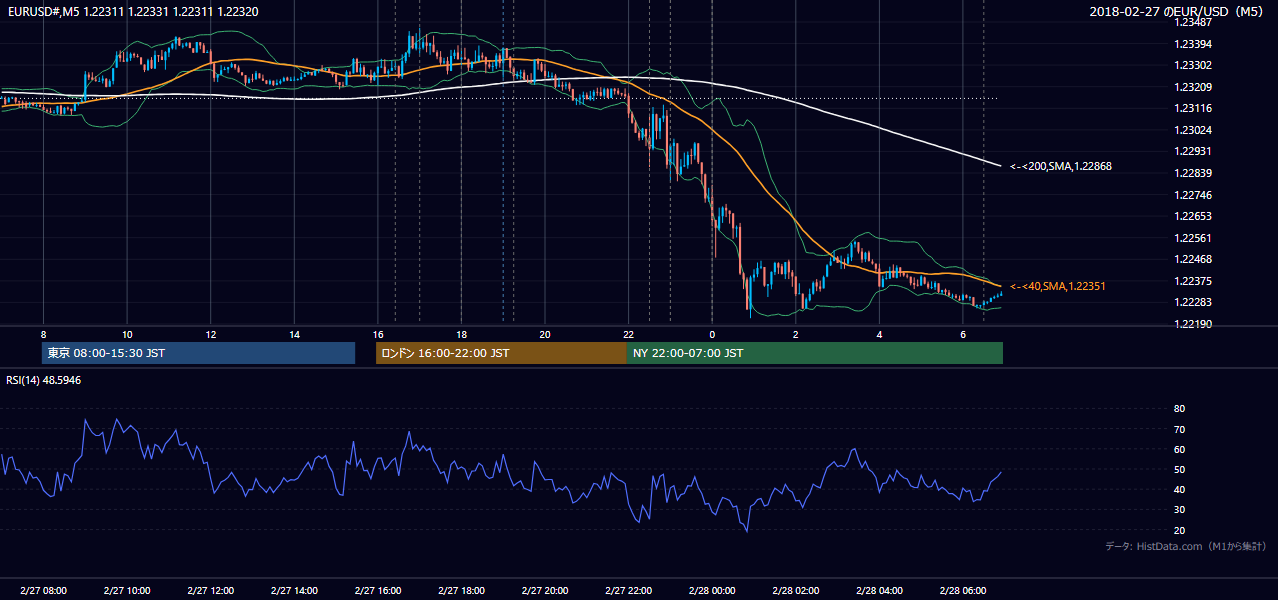Click price axis label 1.23487
Image resolution: width=1278 pixels, height=600 pixels.
pyautogui.click(x=1192, y=23)
